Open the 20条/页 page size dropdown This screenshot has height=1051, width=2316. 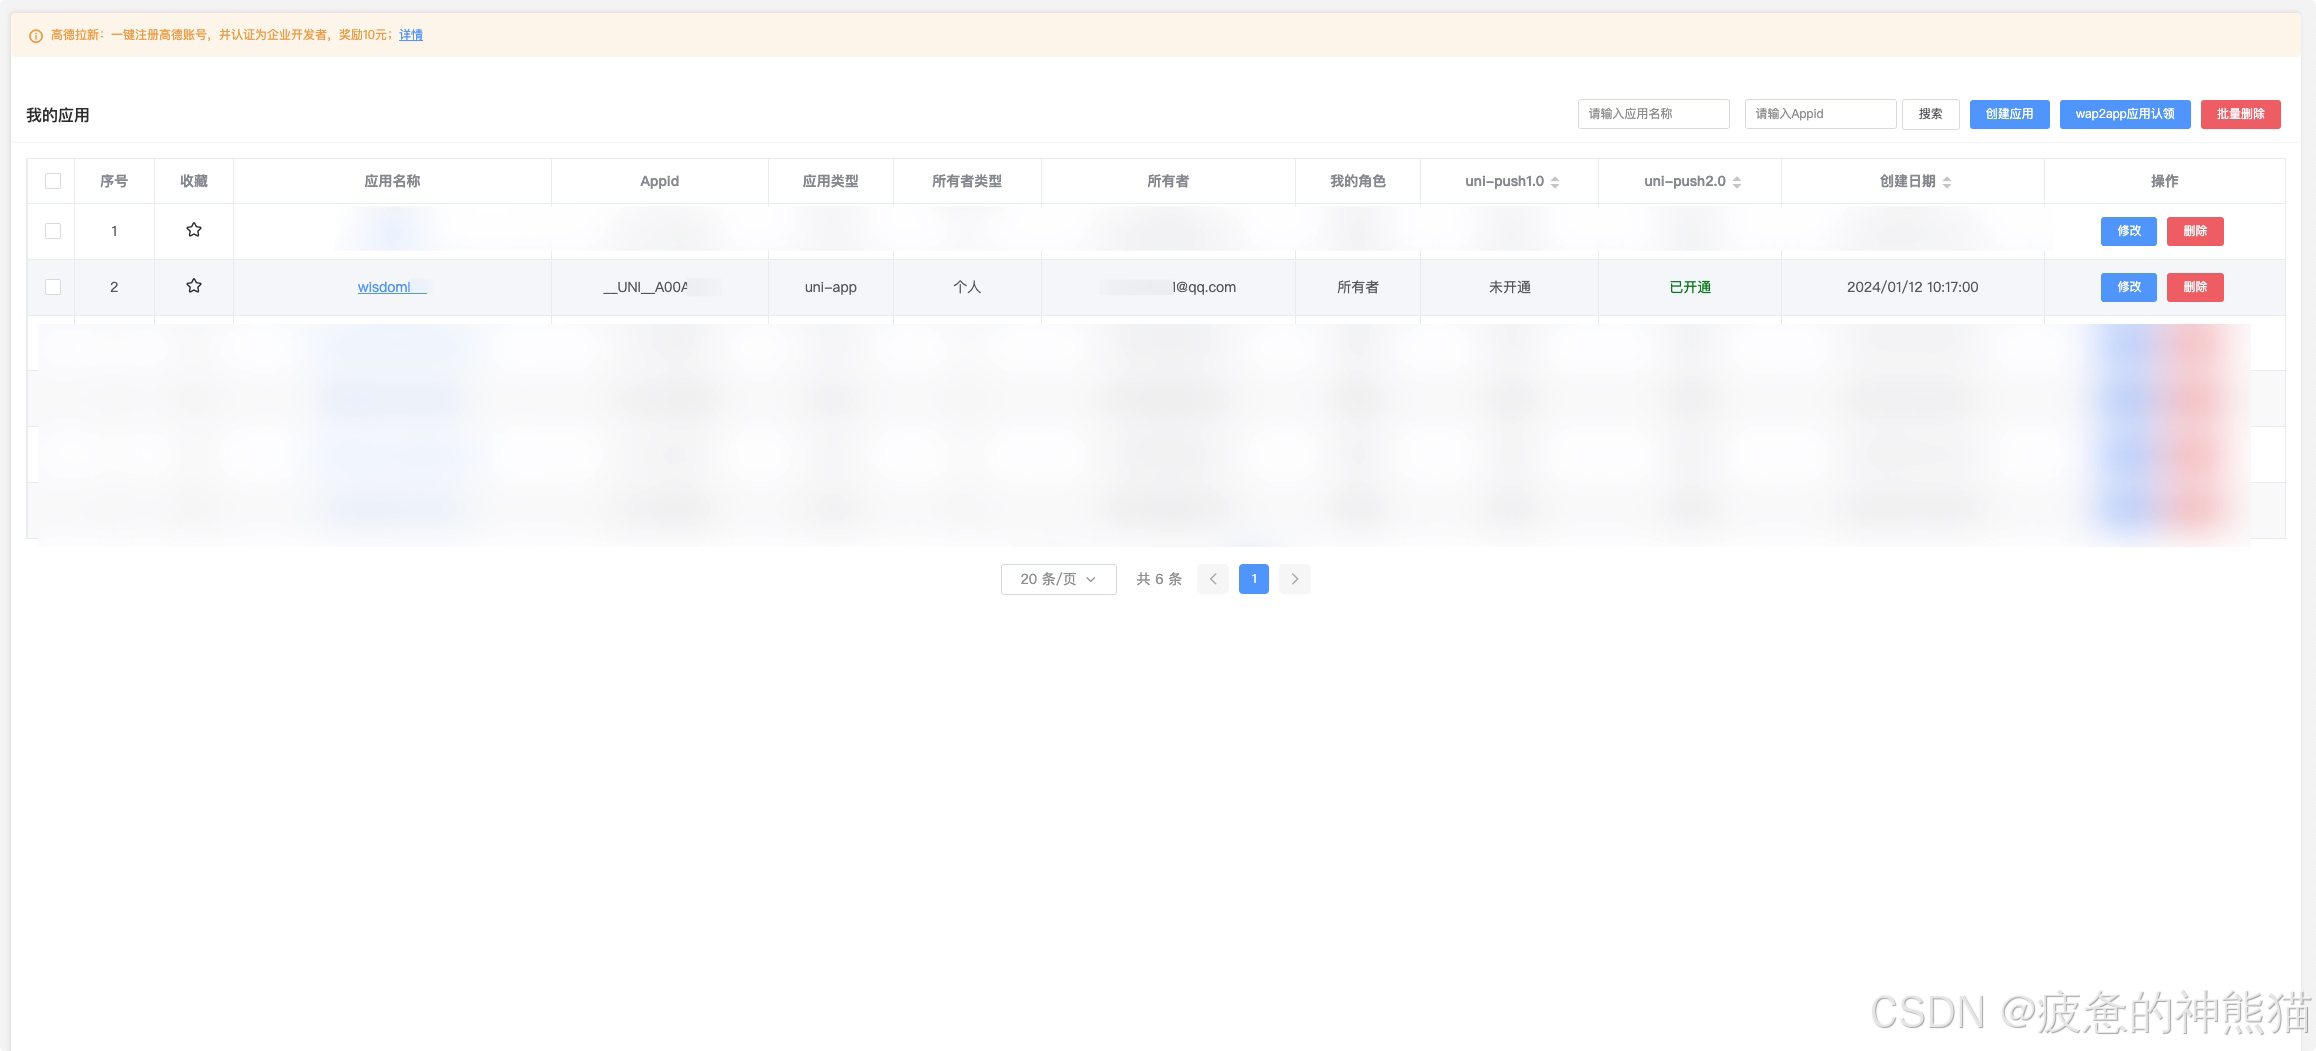[1057, 579]
